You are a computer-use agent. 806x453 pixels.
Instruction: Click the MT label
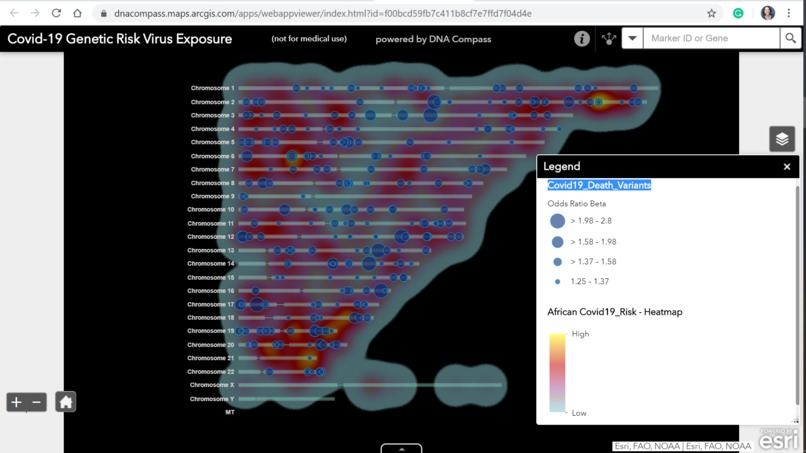tap(230, 412)
